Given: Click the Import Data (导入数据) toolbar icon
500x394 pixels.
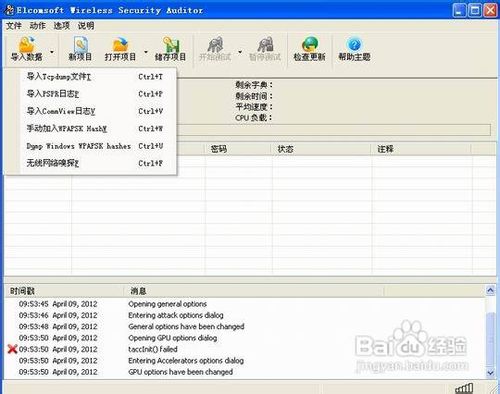Looking at the screenshot, I should pos(27,49).
